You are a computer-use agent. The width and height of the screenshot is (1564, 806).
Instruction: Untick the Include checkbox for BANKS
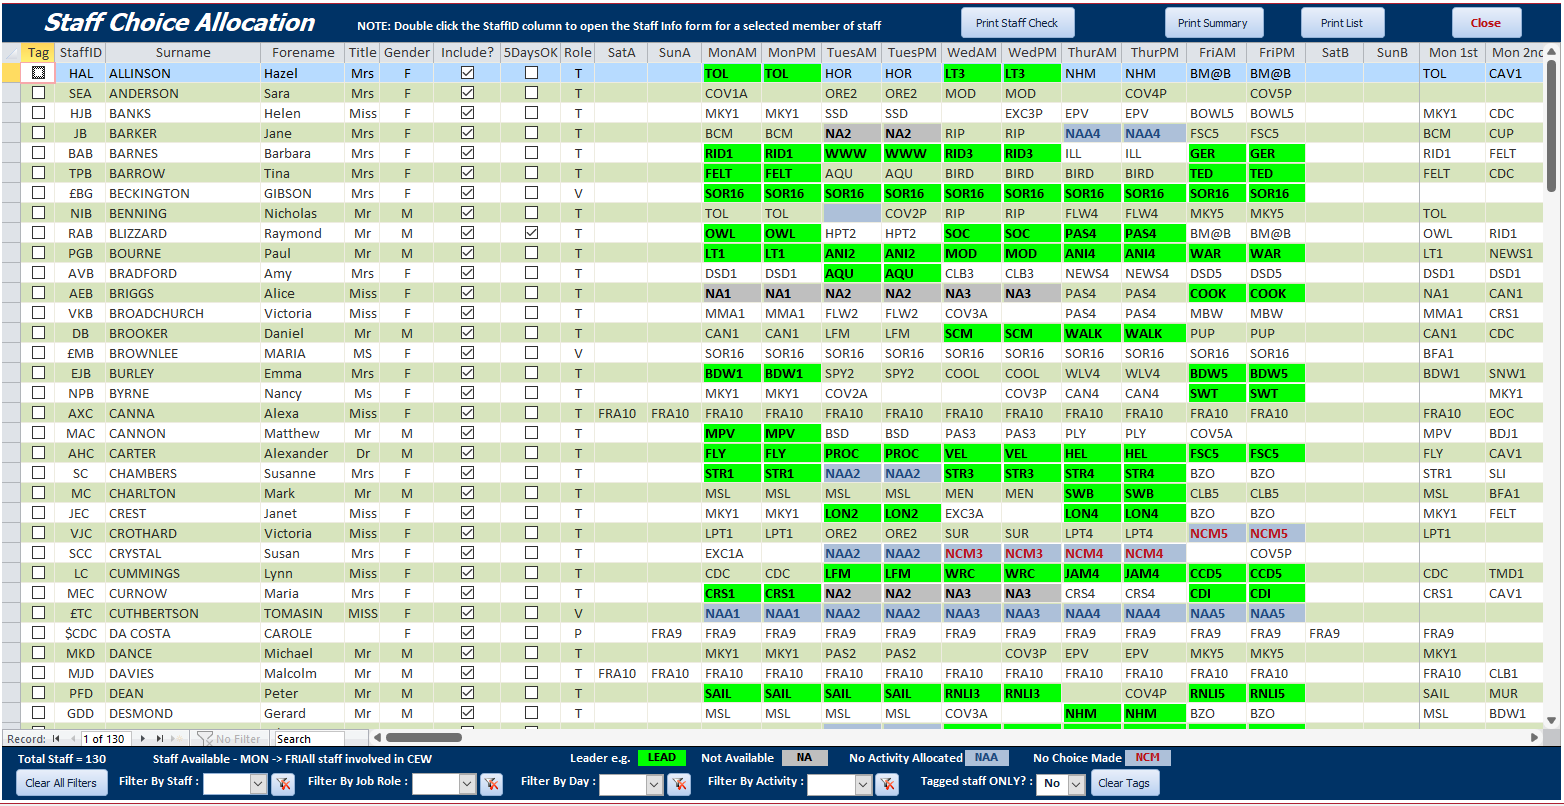point(467,113)
